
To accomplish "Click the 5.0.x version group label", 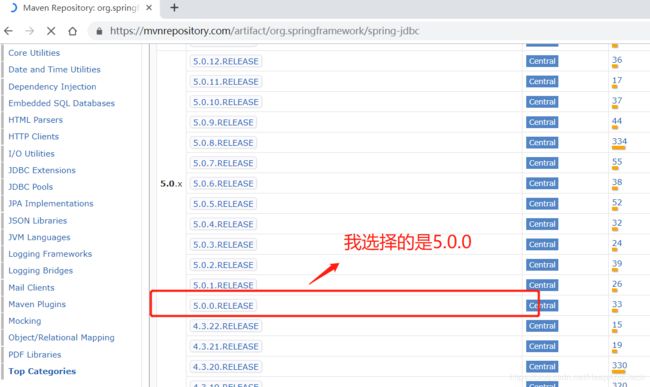I will [x=171, y=184].
